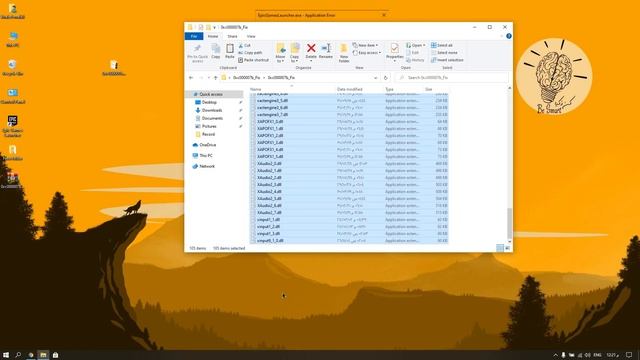The height and width of the screenshot is (360, 640).
Task: Open Customize Quick Access Toolbar dropdown in title bar
Action: (214, 27)
